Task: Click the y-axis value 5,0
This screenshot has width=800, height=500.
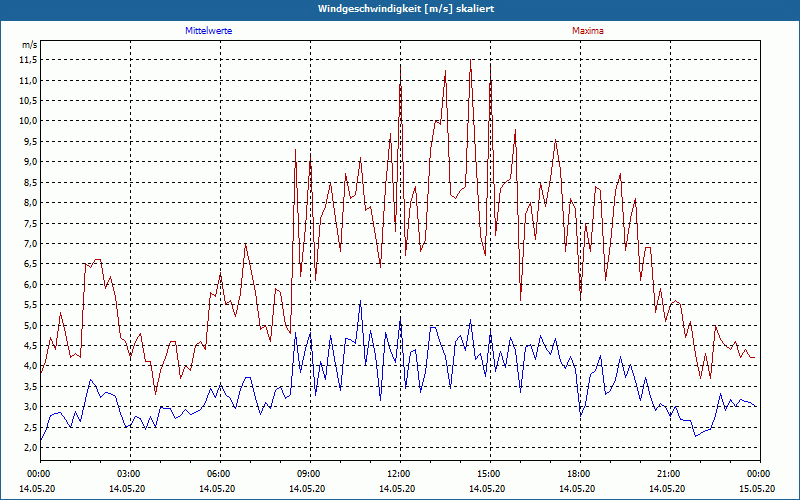Action: tap(31, 325)
